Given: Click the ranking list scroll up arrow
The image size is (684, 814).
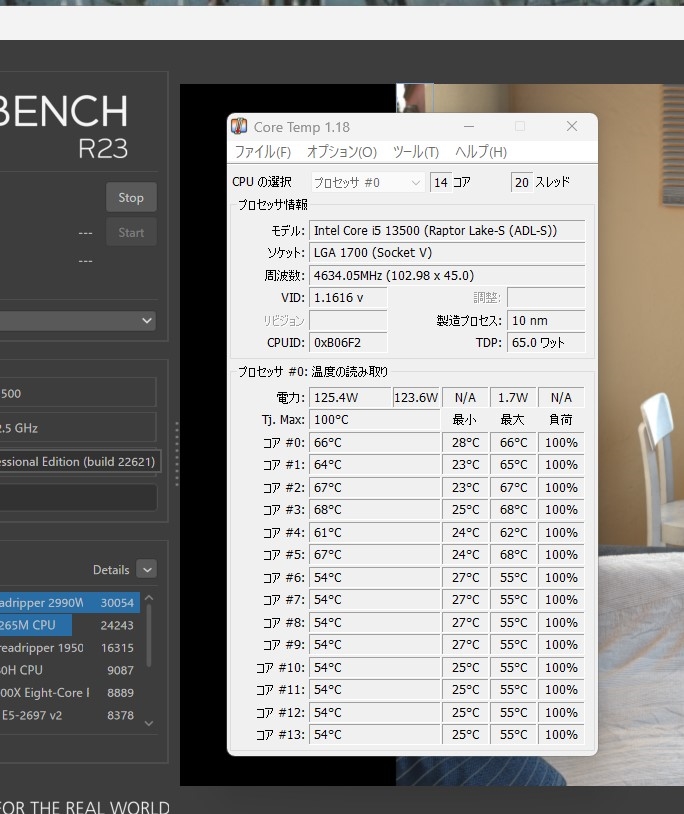Looking at the screenshot, I should [x=149, y=598].
